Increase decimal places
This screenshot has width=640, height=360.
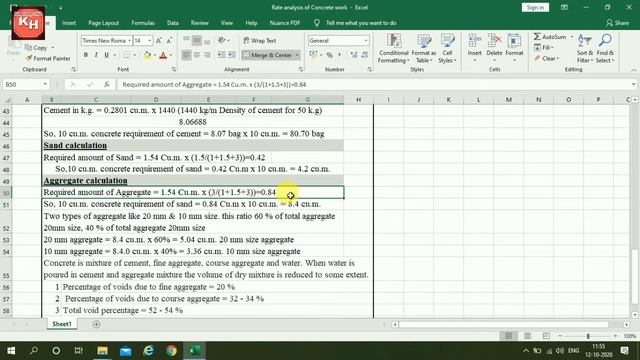click(x=353, y=55)
